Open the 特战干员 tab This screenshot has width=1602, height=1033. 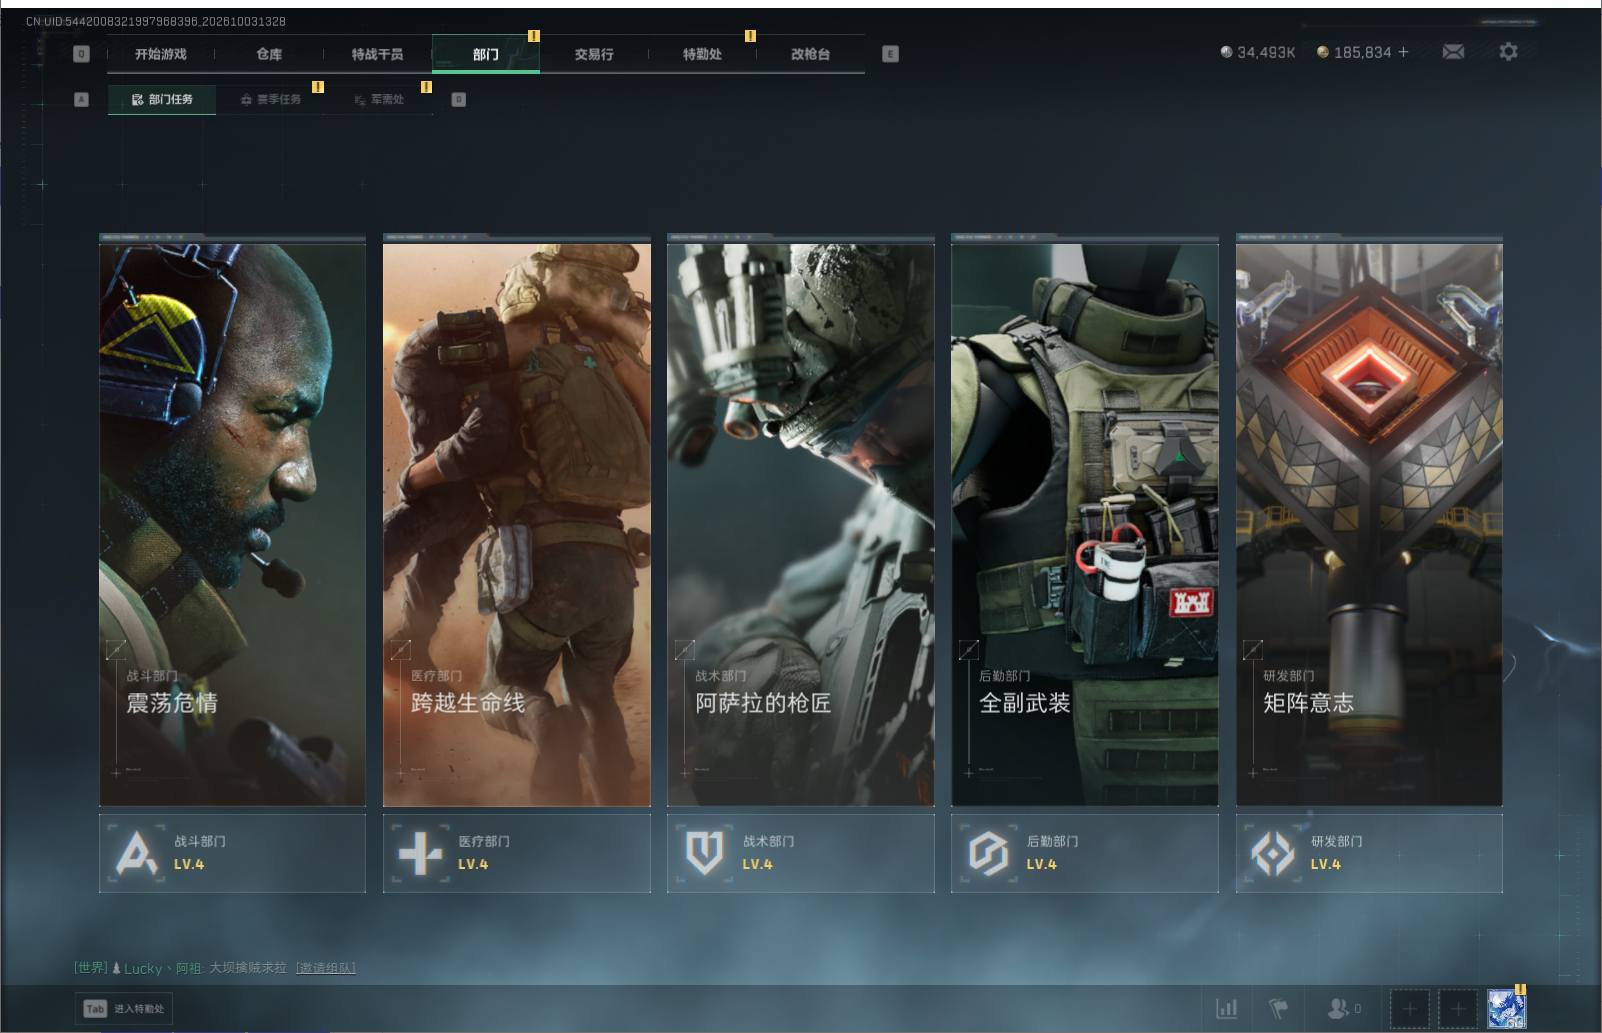[x=377, y=54]
